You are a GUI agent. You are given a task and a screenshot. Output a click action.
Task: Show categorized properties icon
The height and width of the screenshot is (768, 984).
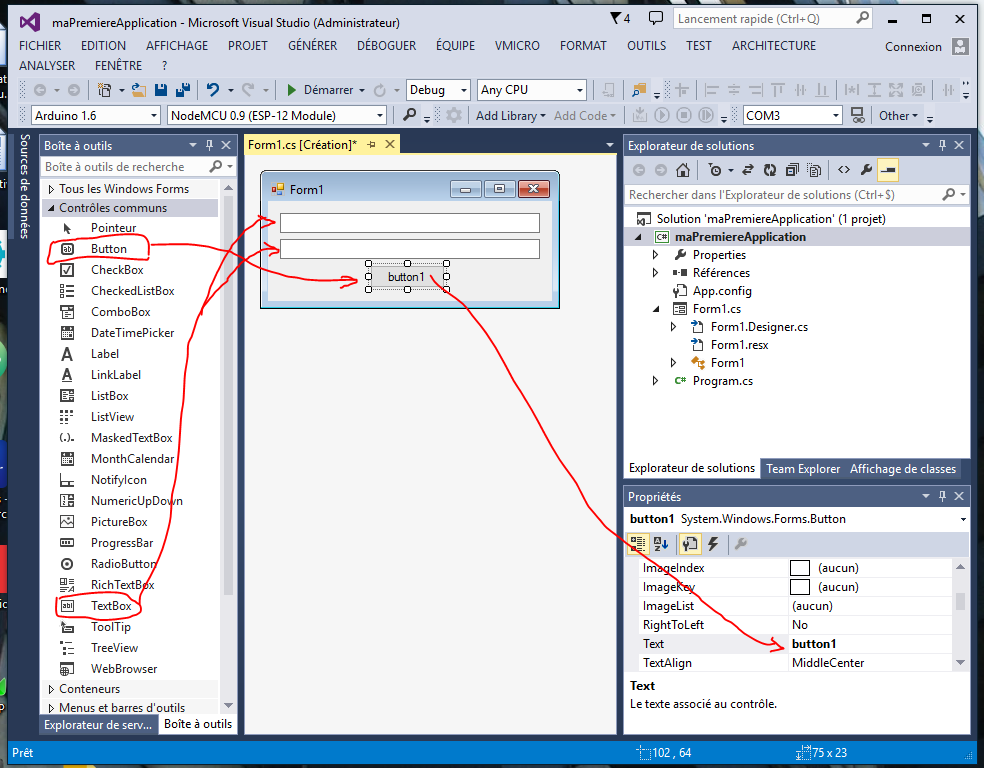click(638, 544)
